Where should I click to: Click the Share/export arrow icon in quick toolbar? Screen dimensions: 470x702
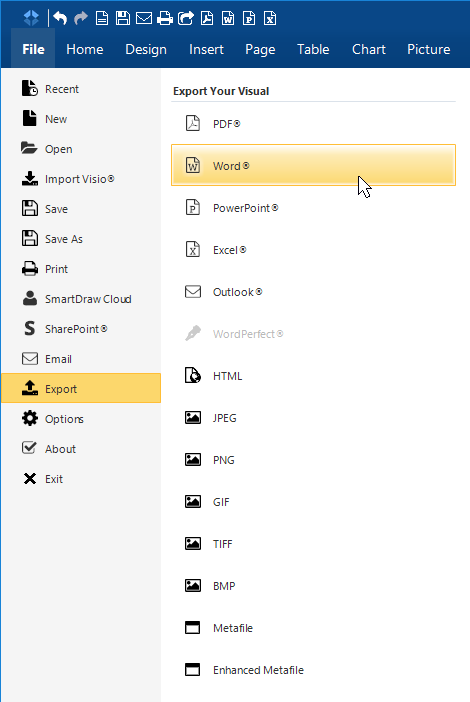pos(186,18)
